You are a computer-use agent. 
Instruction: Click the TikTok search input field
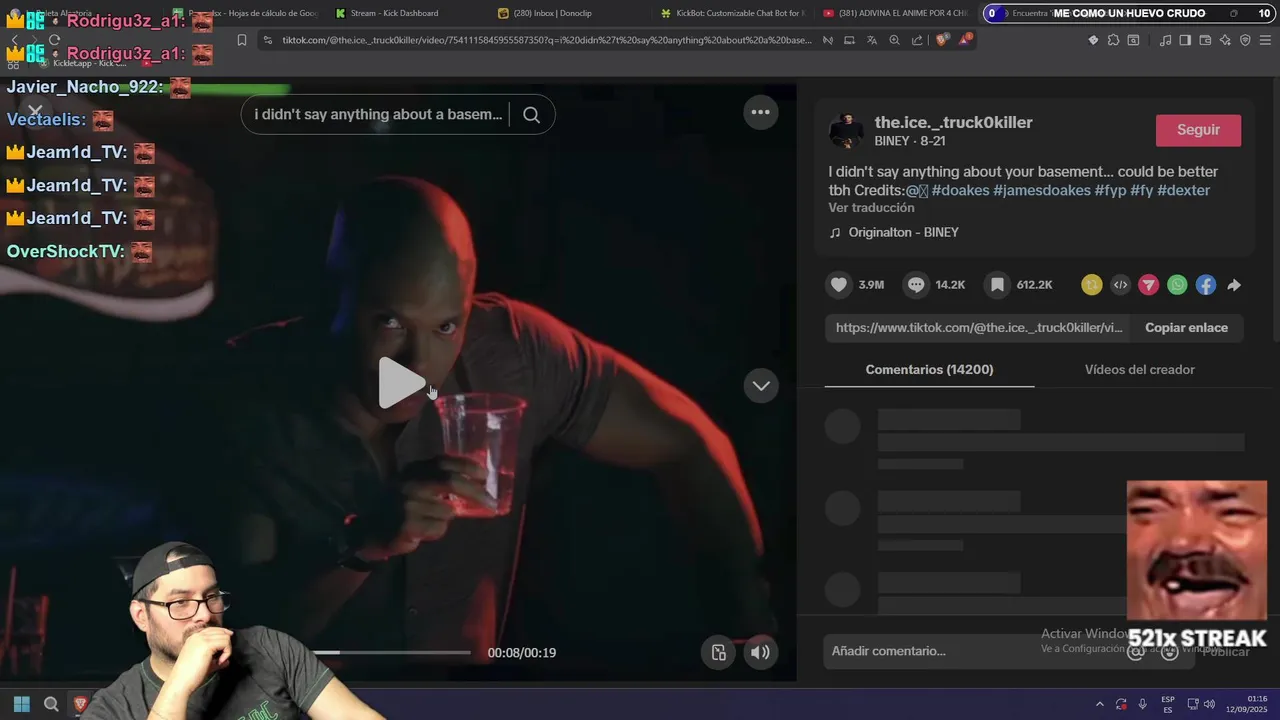(x=378, y=114)
